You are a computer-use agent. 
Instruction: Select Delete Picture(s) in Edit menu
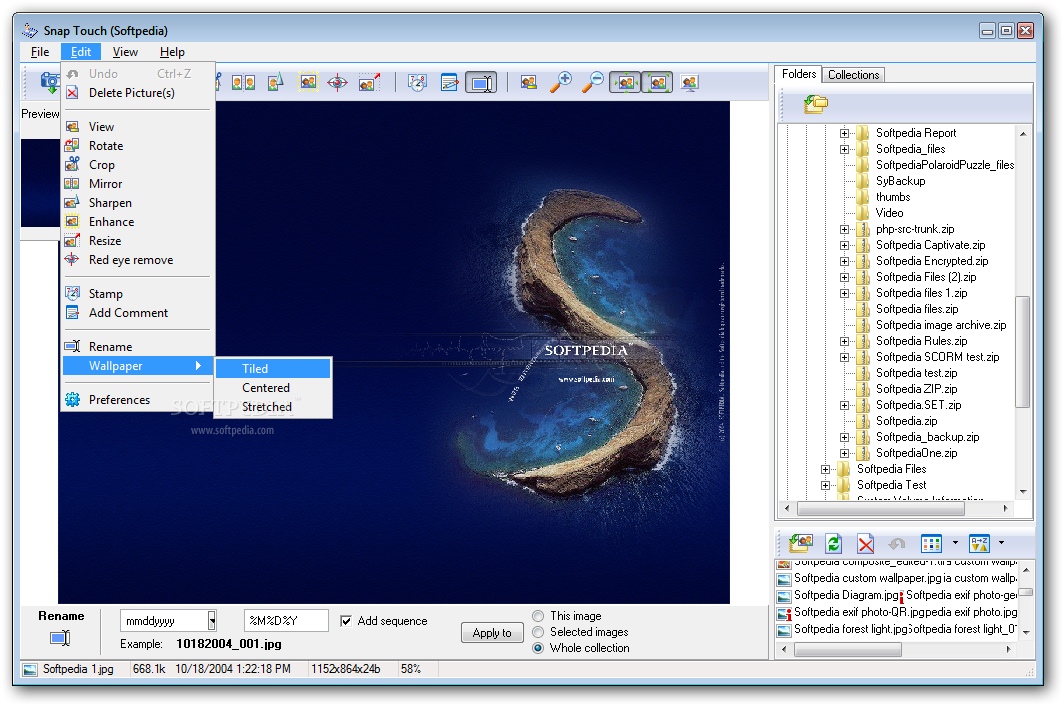click(138, 93)
